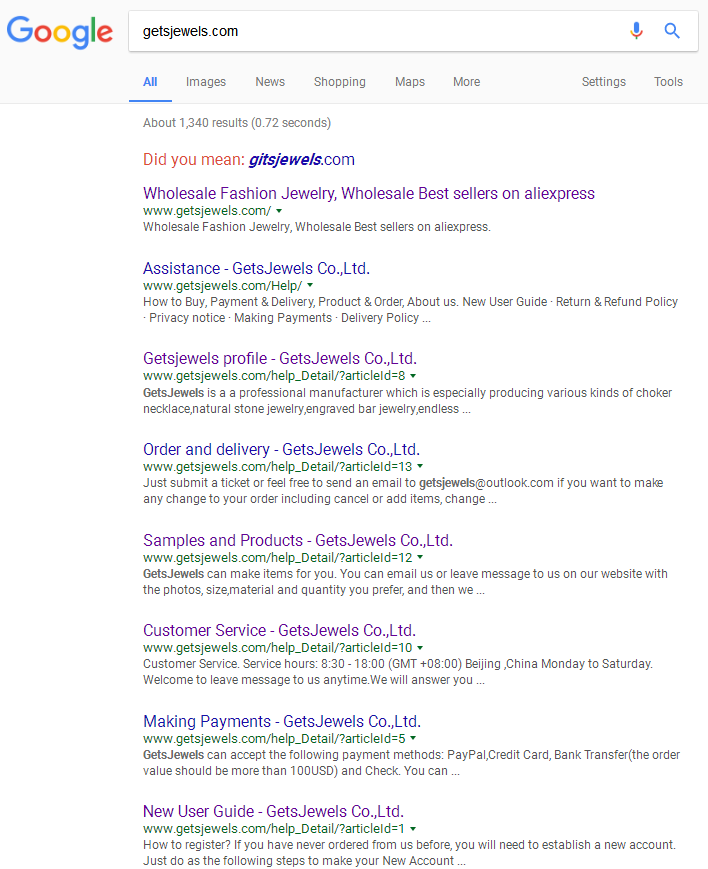
Task: Open Settings in the search bar
Action: 604,82
